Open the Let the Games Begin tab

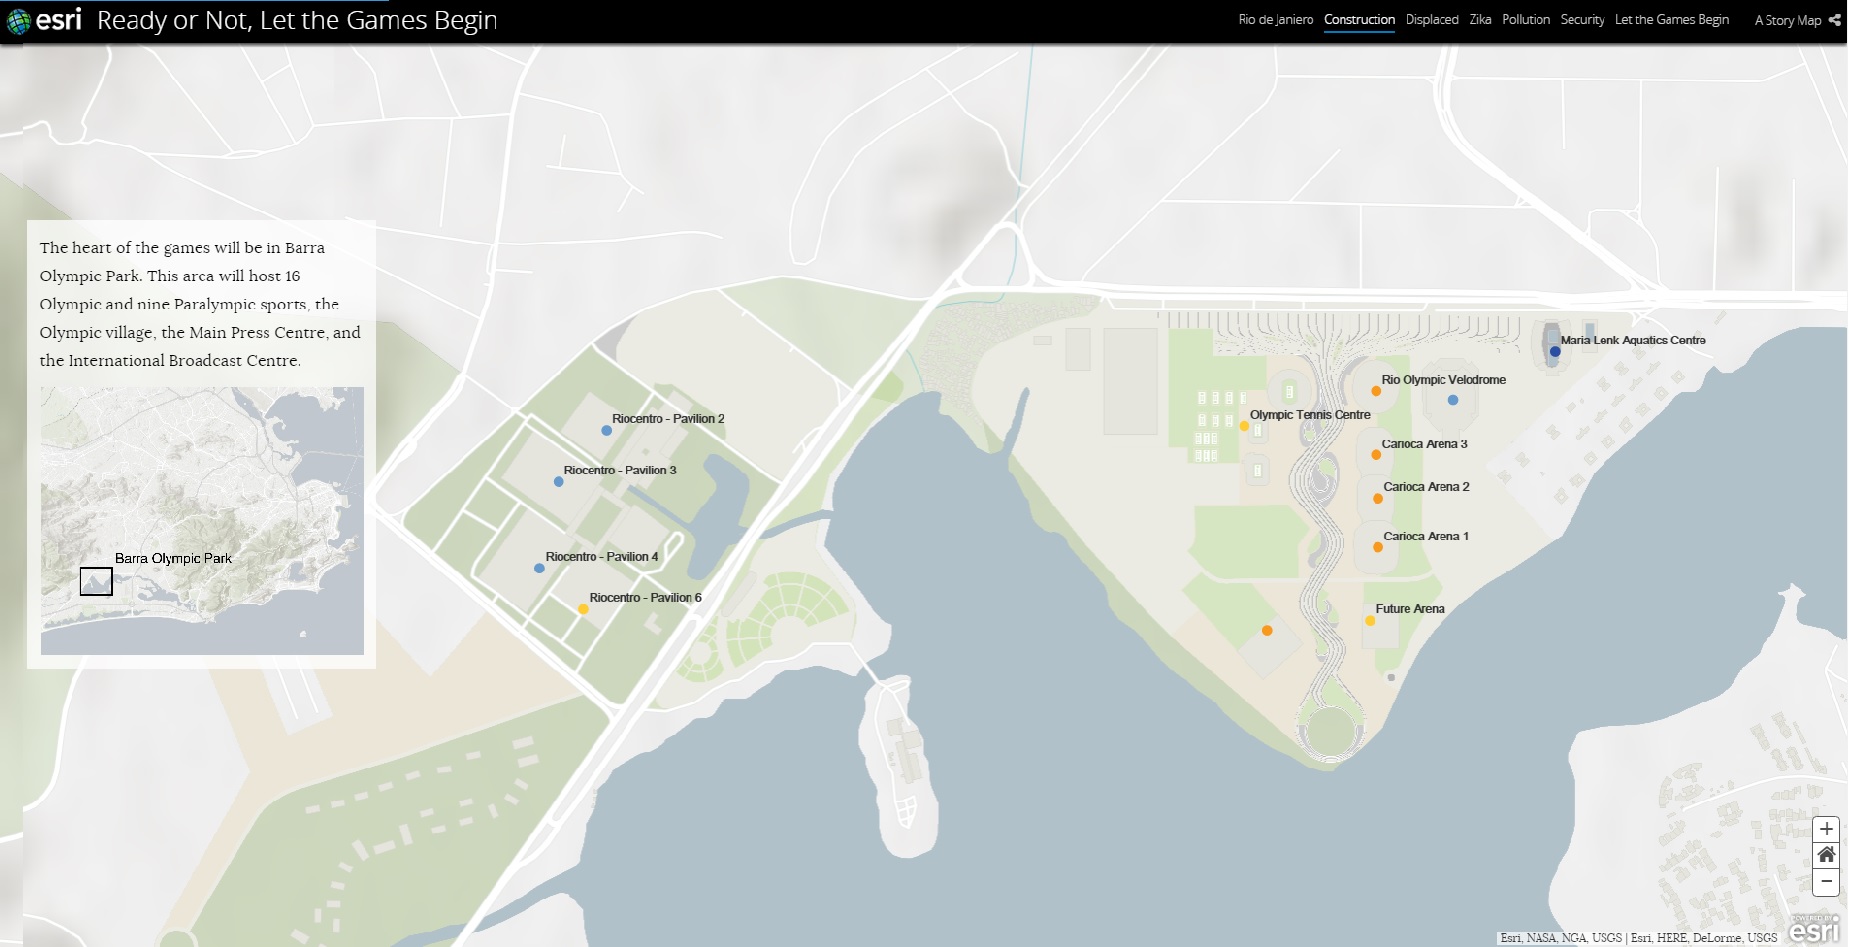1671,20
